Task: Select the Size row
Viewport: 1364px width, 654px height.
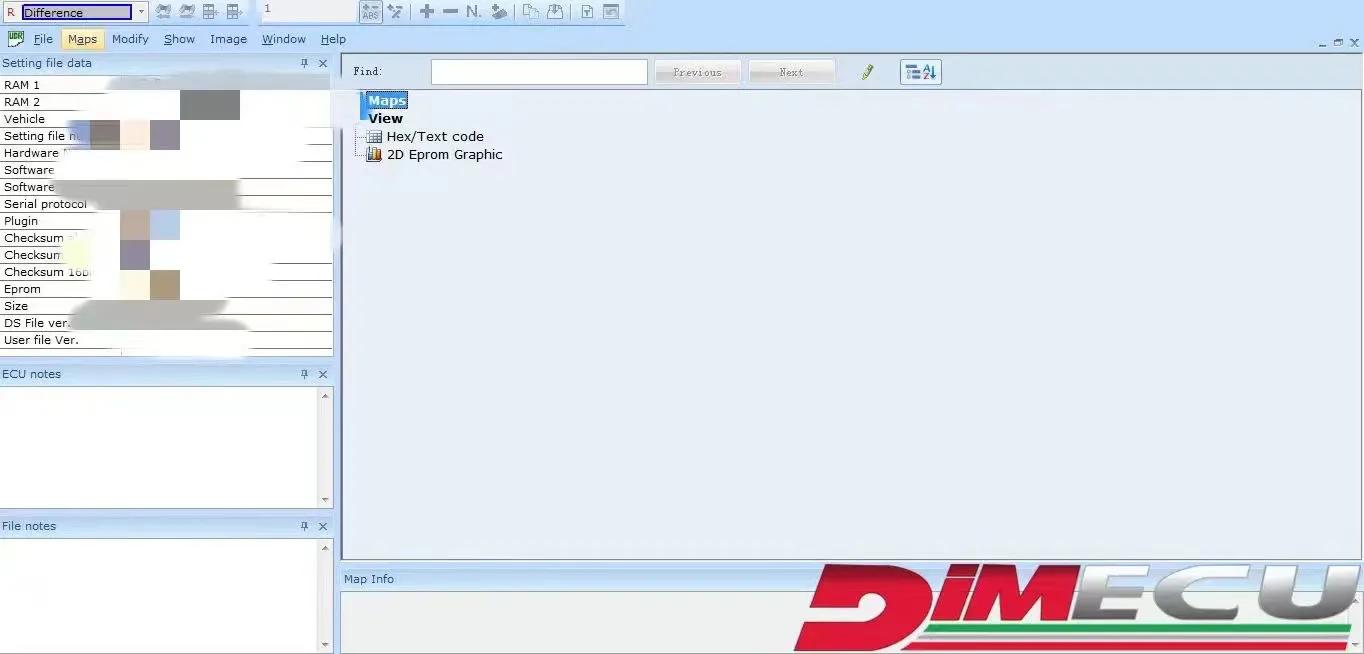Action: click(x=166, y=306)
